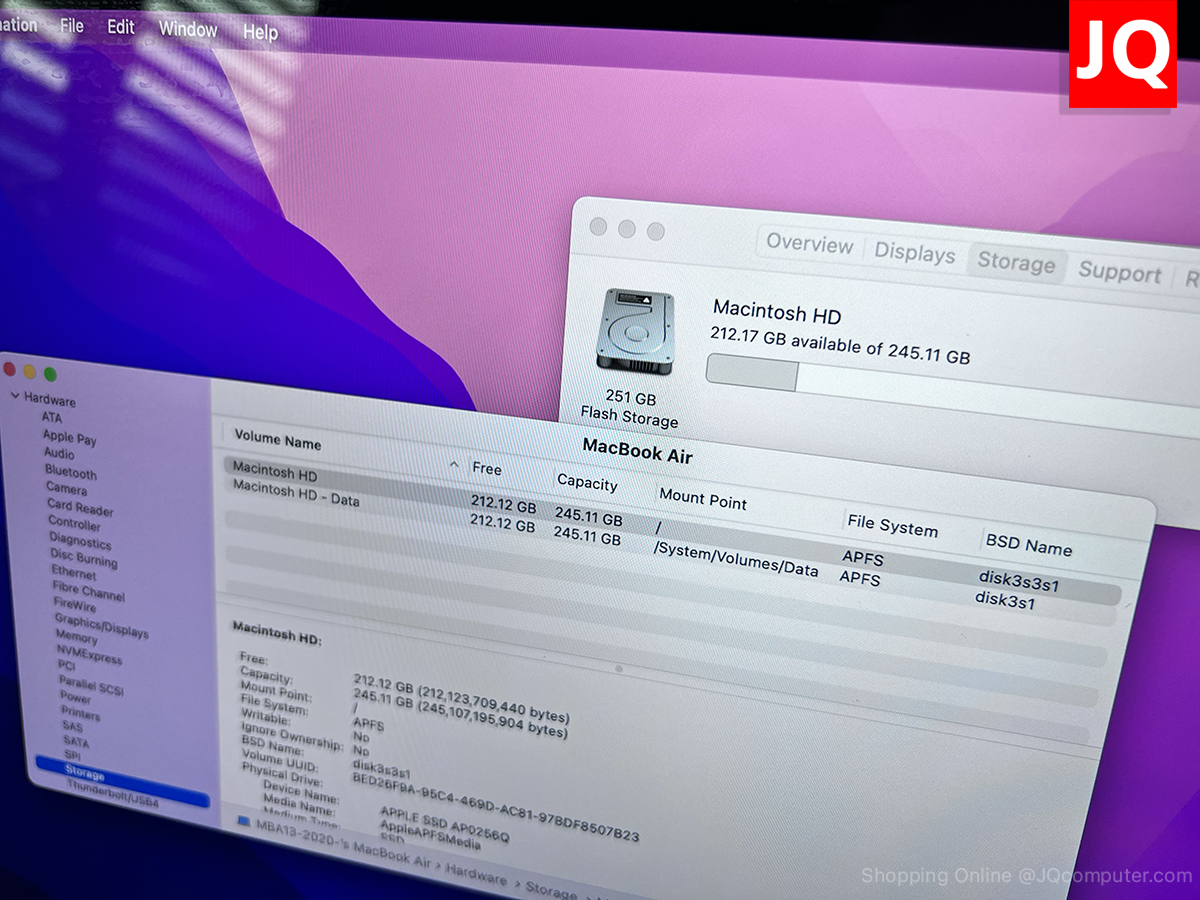
Task: Select Printers in the sidebar
Action: (x=80, y=714)
